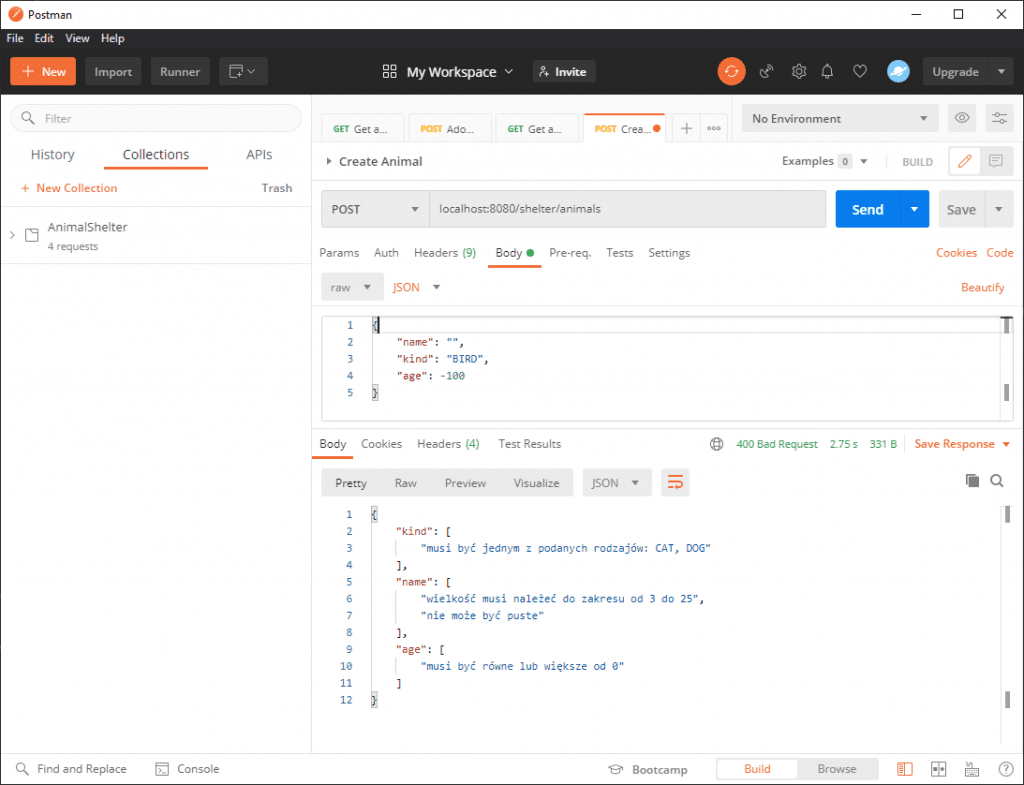Open the View menu

(x=77, y=39)
